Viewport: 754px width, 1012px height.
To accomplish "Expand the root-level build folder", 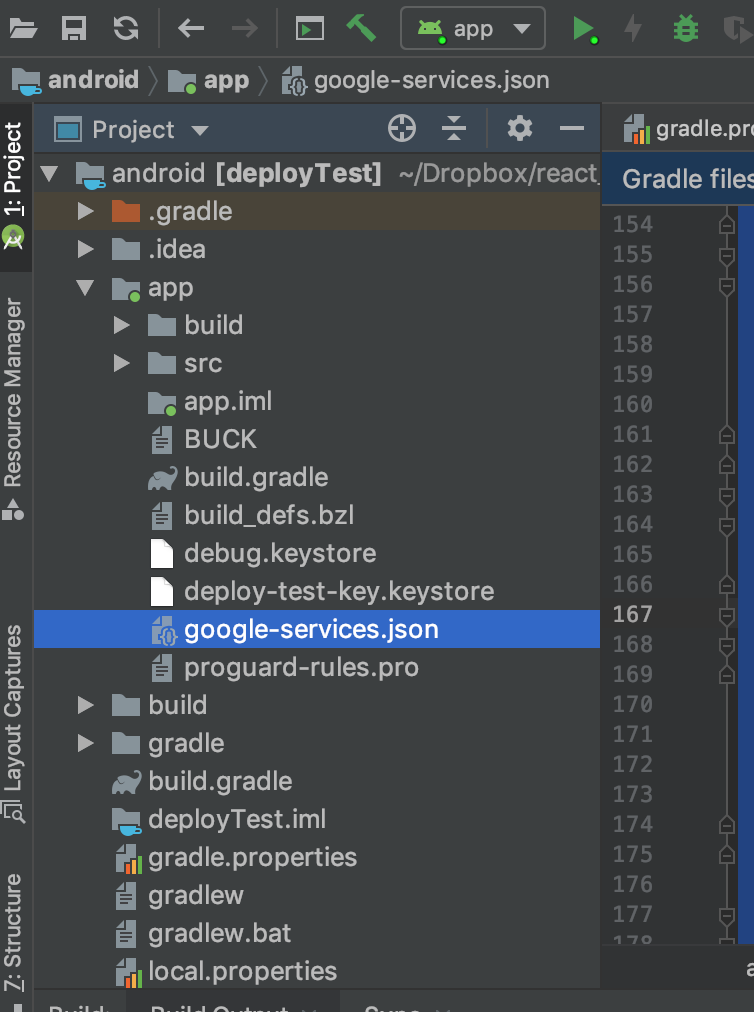I will pos(85,705).
